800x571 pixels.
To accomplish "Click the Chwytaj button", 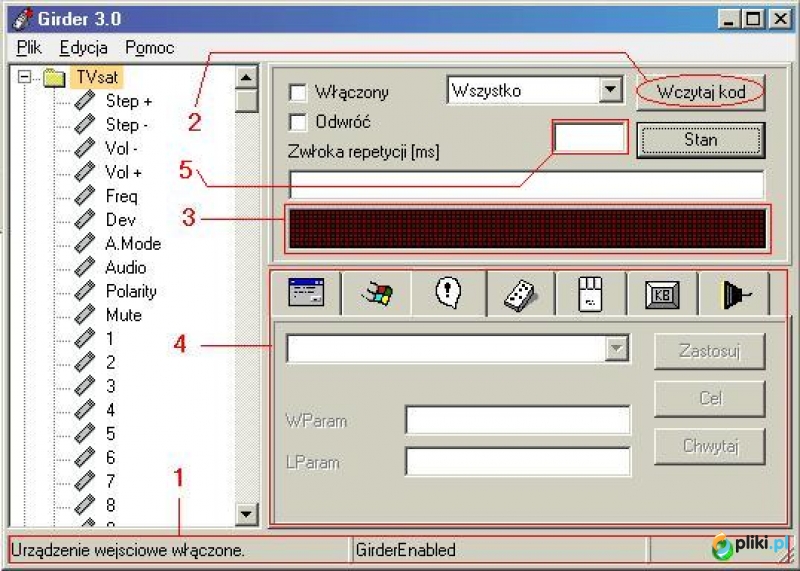I will coord(710,446).
